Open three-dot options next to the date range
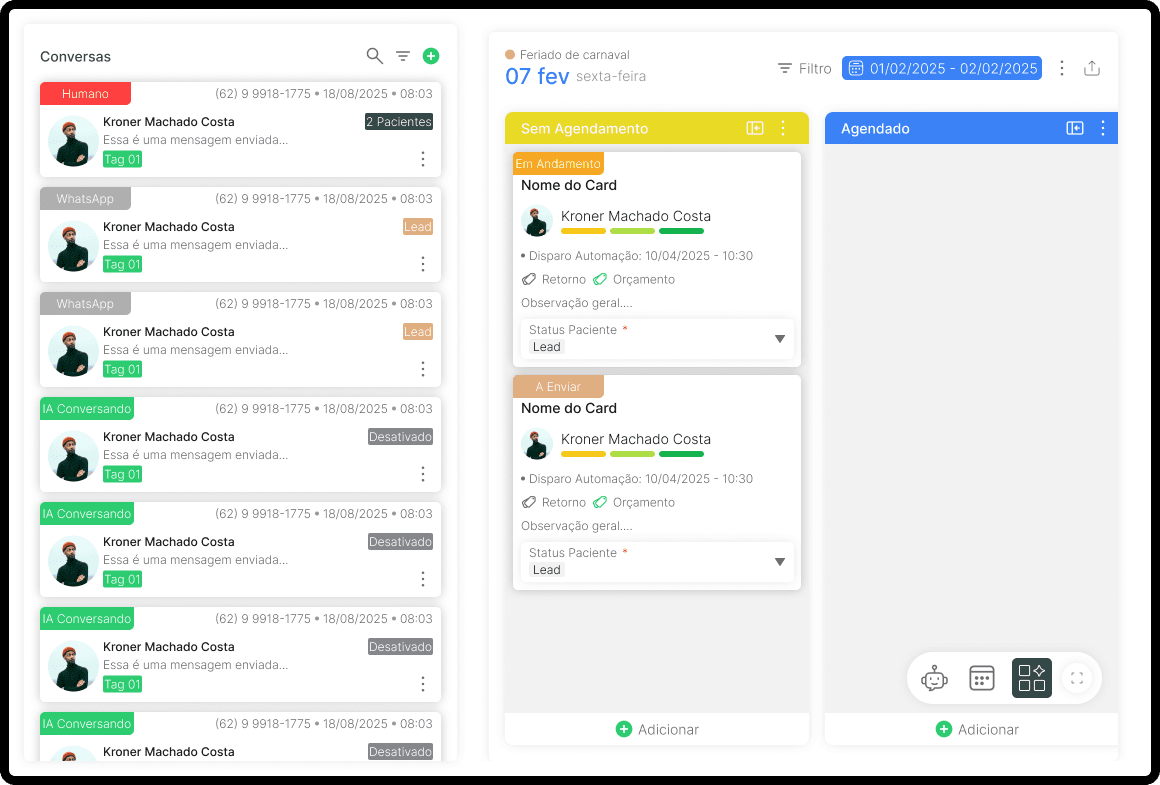 click(x=1062, y=68)
